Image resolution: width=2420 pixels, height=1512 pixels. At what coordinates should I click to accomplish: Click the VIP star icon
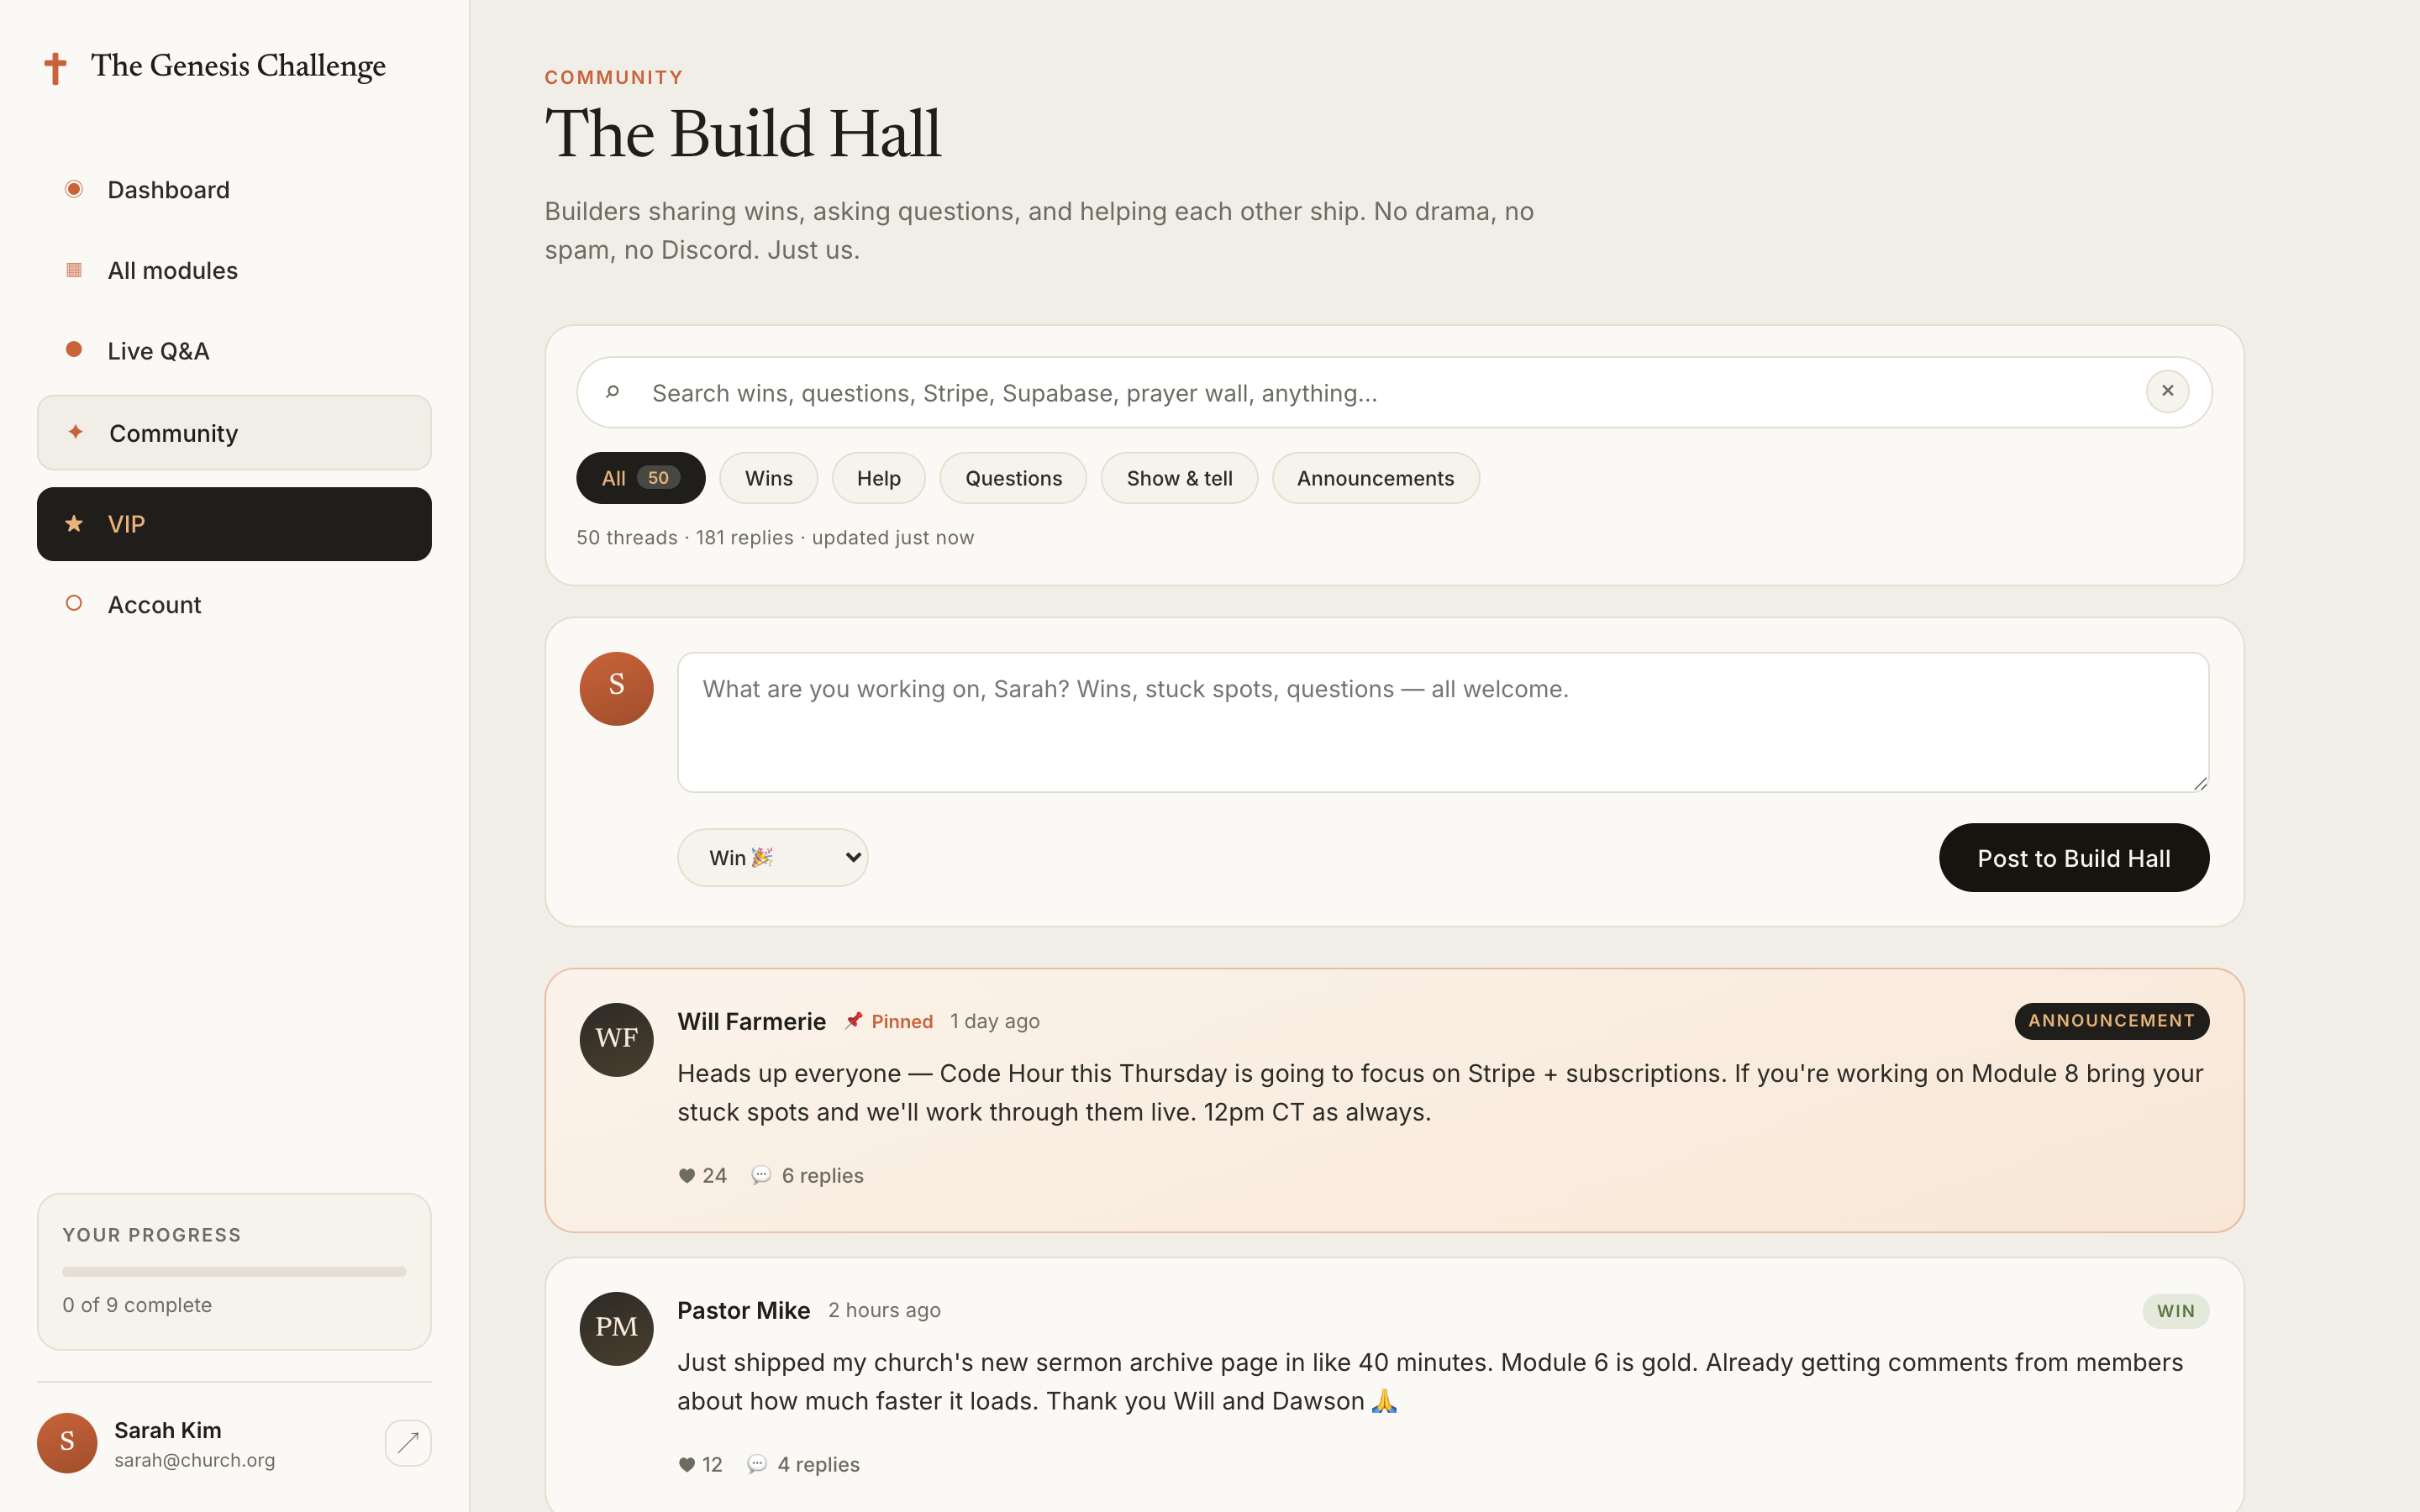coord(73,522)
